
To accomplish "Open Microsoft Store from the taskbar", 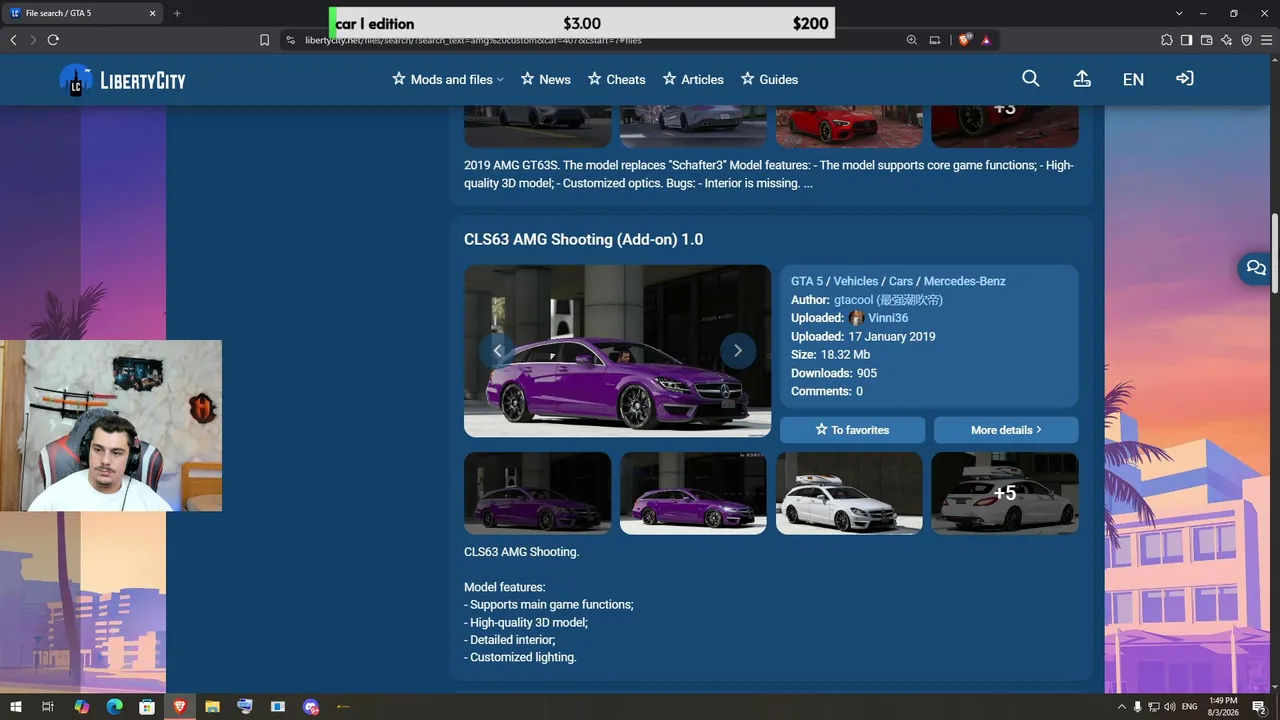I will click(147, 707).
